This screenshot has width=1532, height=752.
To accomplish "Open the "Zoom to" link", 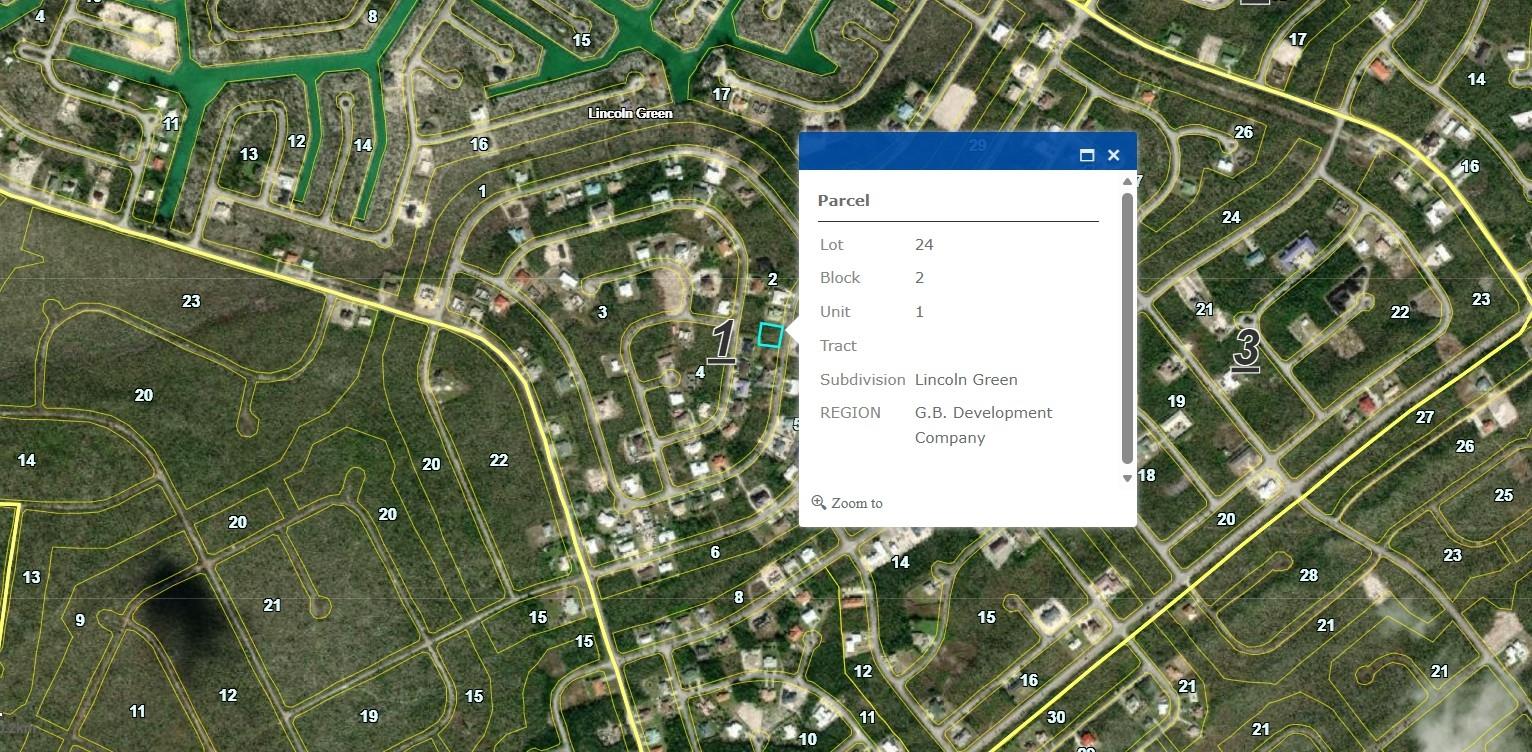I will (855, 503).
